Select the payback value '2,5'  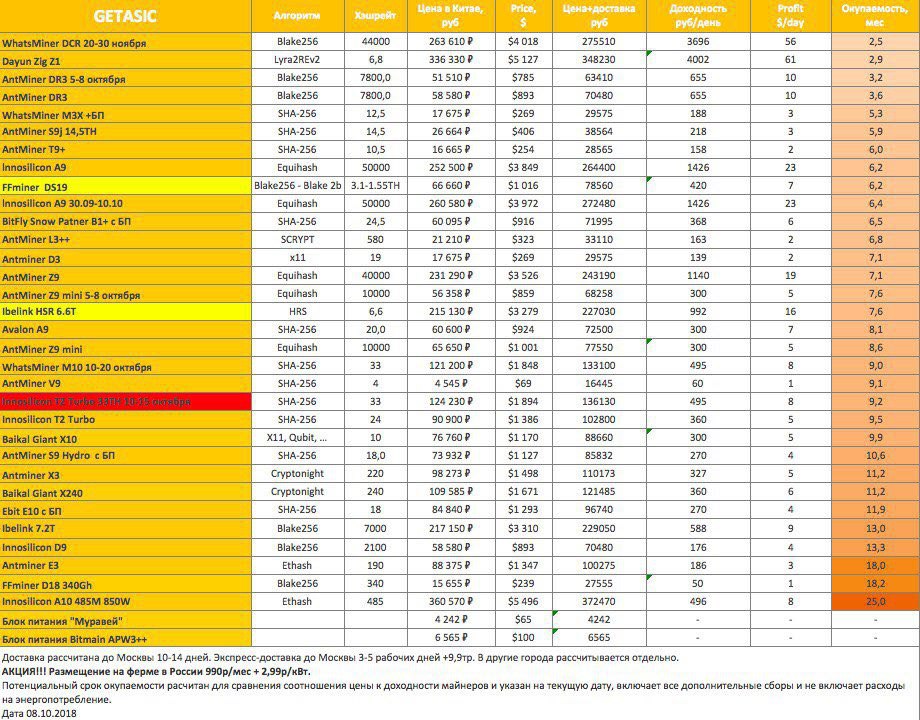[875, 42]
